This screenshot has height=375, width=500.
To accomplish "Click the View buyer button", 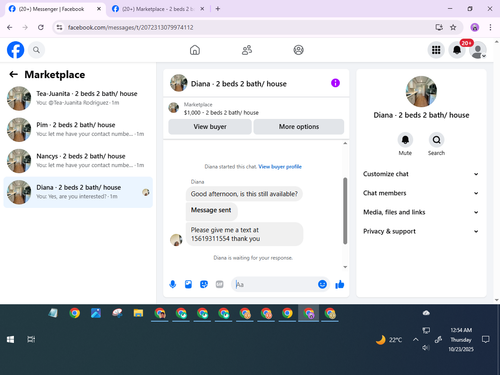I will pyautogui.click(x=210, y=127).
